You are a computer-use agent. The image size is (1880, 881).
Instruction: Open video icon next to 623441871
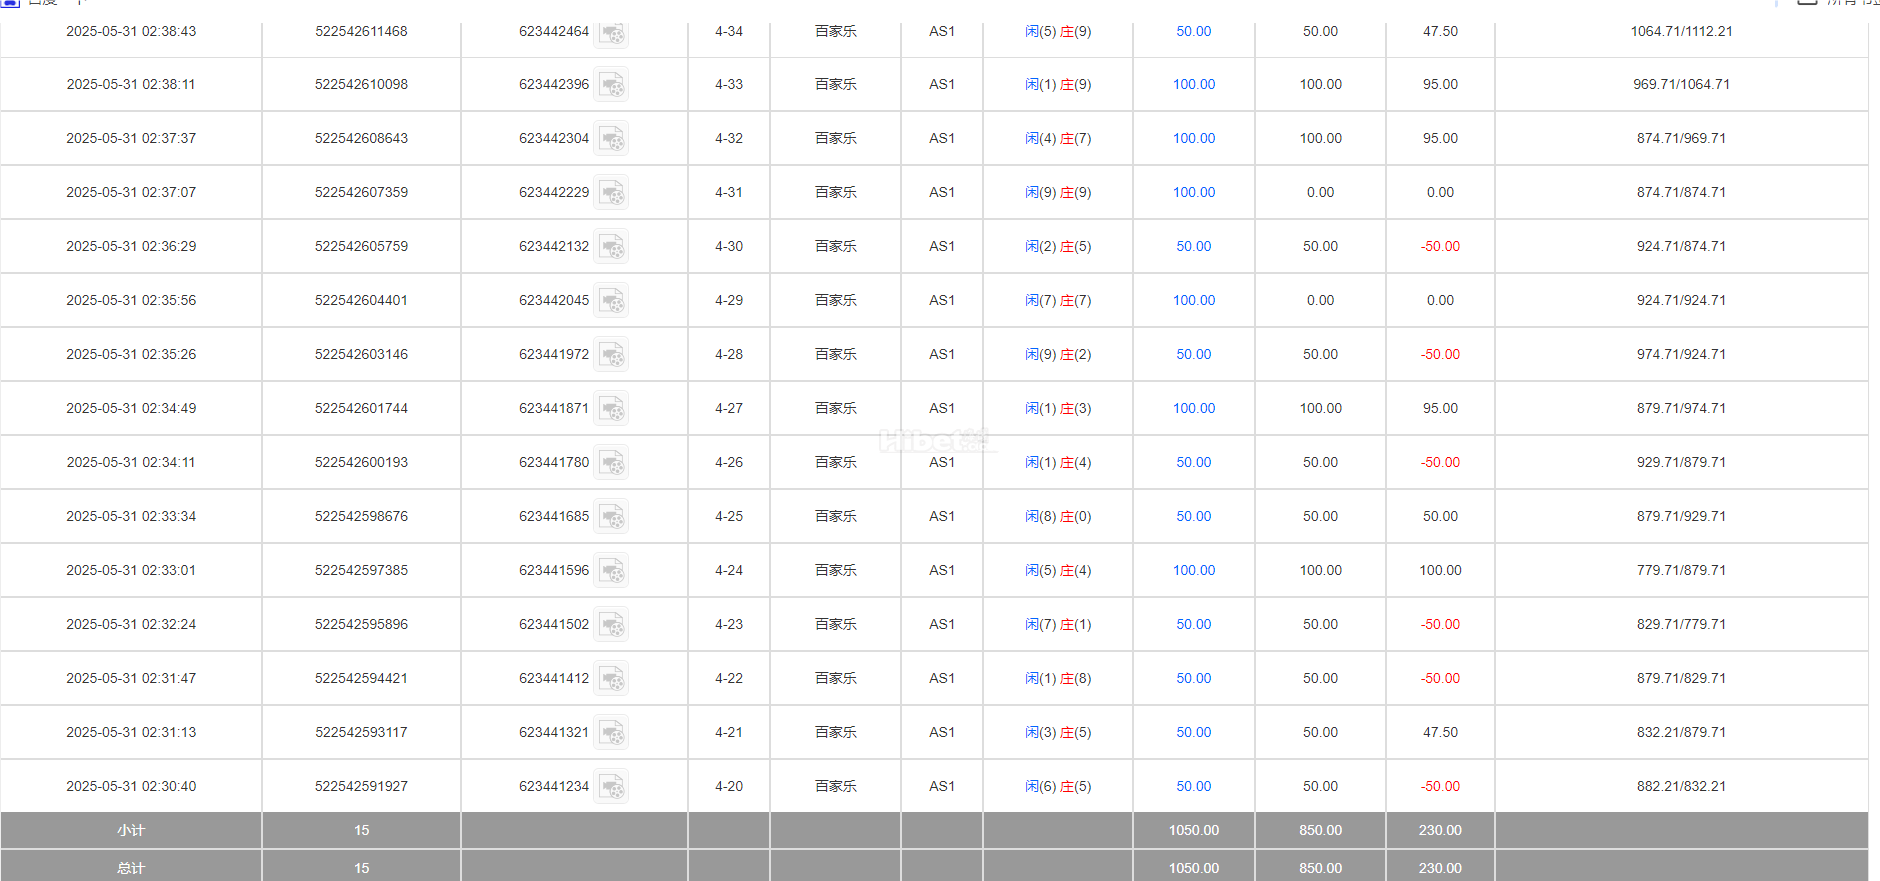click(x=612, y=409)
